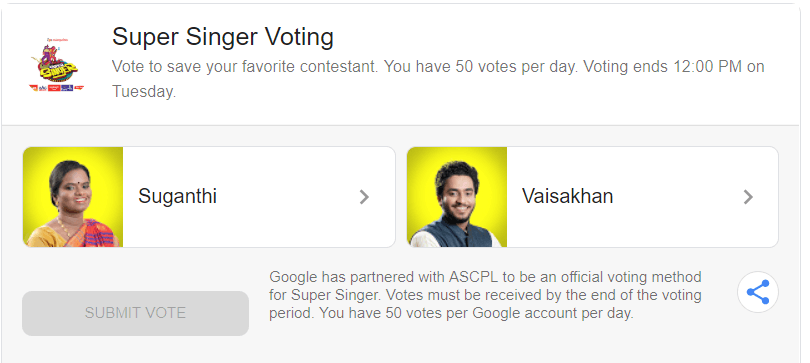This screenshot has width=810, height=363.
Task: Expand Vaisakhan's entry with the chevron arrow
Action: [748, 197]
